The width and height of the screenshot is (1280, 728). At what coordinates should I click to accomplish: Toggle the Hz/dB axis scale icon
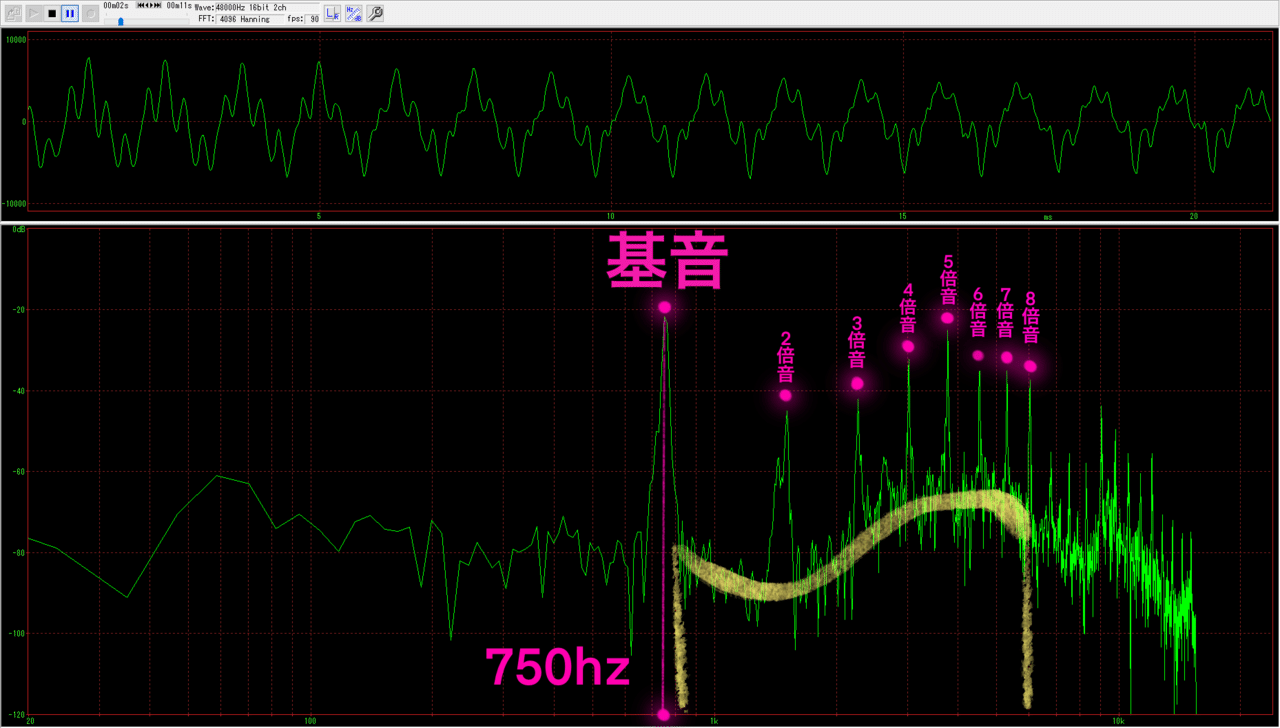[354, 14]
